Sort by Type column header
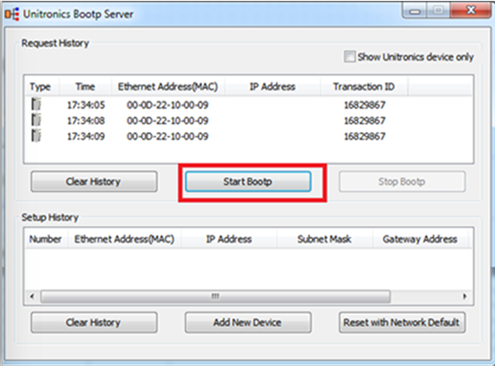The height and width of the screenshot is (366, 495). pos(42,87)
